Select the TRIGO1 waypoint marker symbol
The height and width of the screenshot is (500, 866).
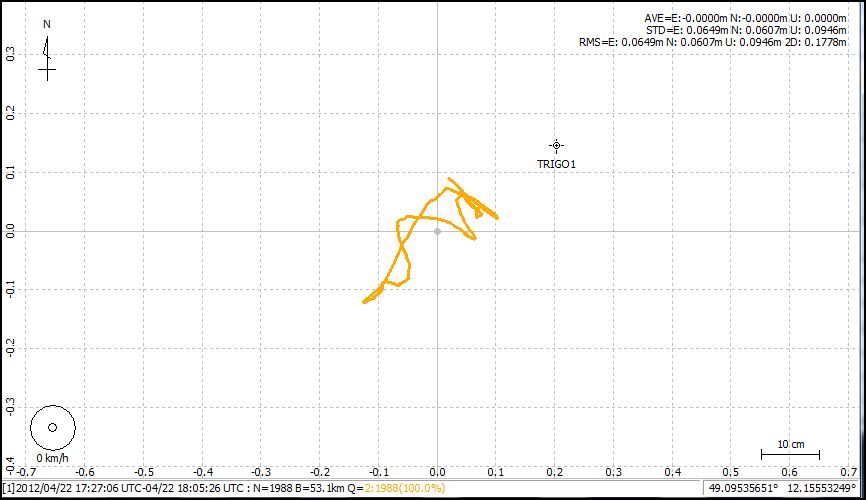tap(556, 146)
